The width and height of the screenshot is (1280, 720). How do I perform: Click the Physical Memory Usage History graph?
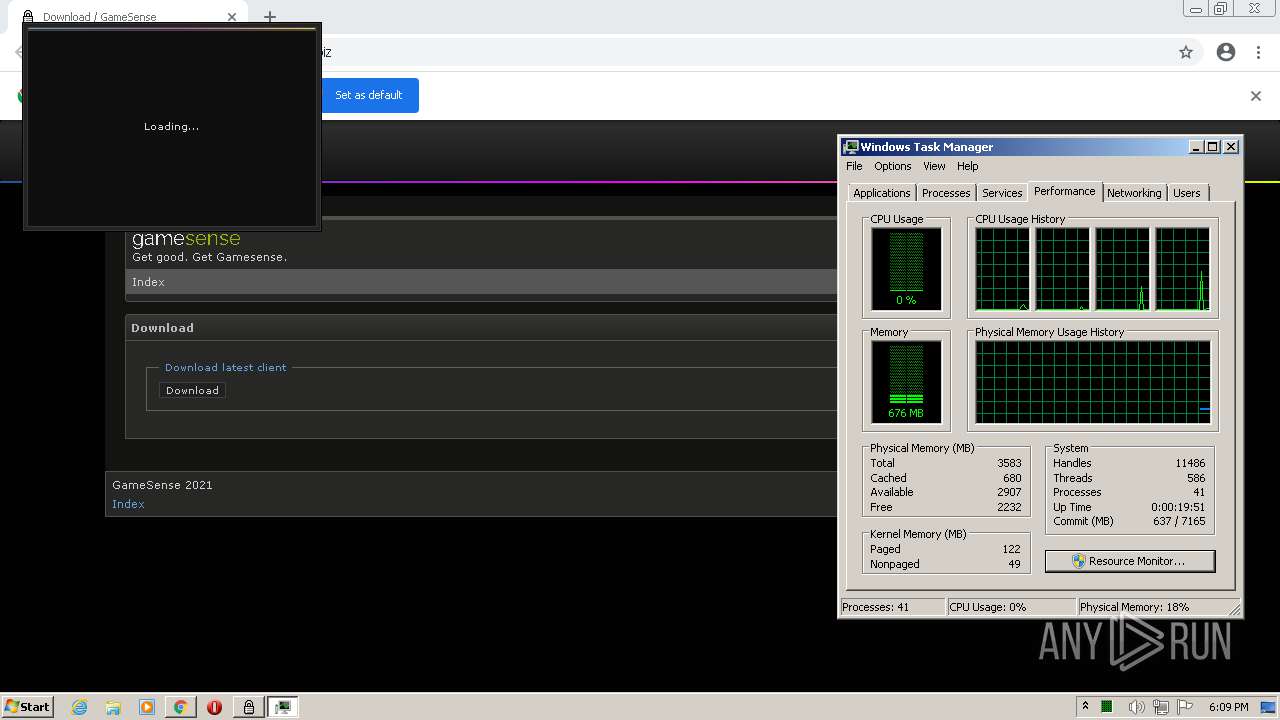[x=1093, y=381]
